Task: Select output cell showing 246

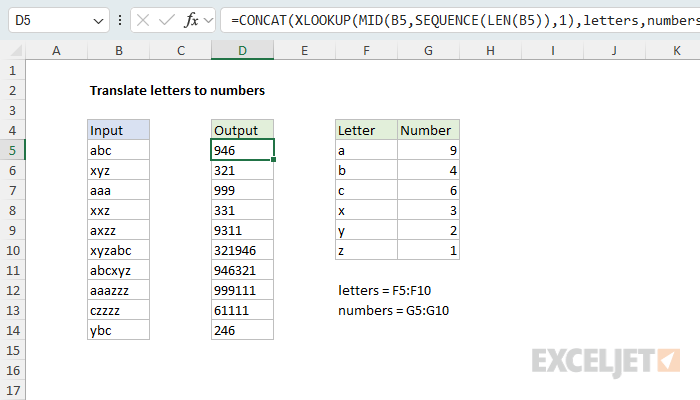Action: tap(242, 330)
